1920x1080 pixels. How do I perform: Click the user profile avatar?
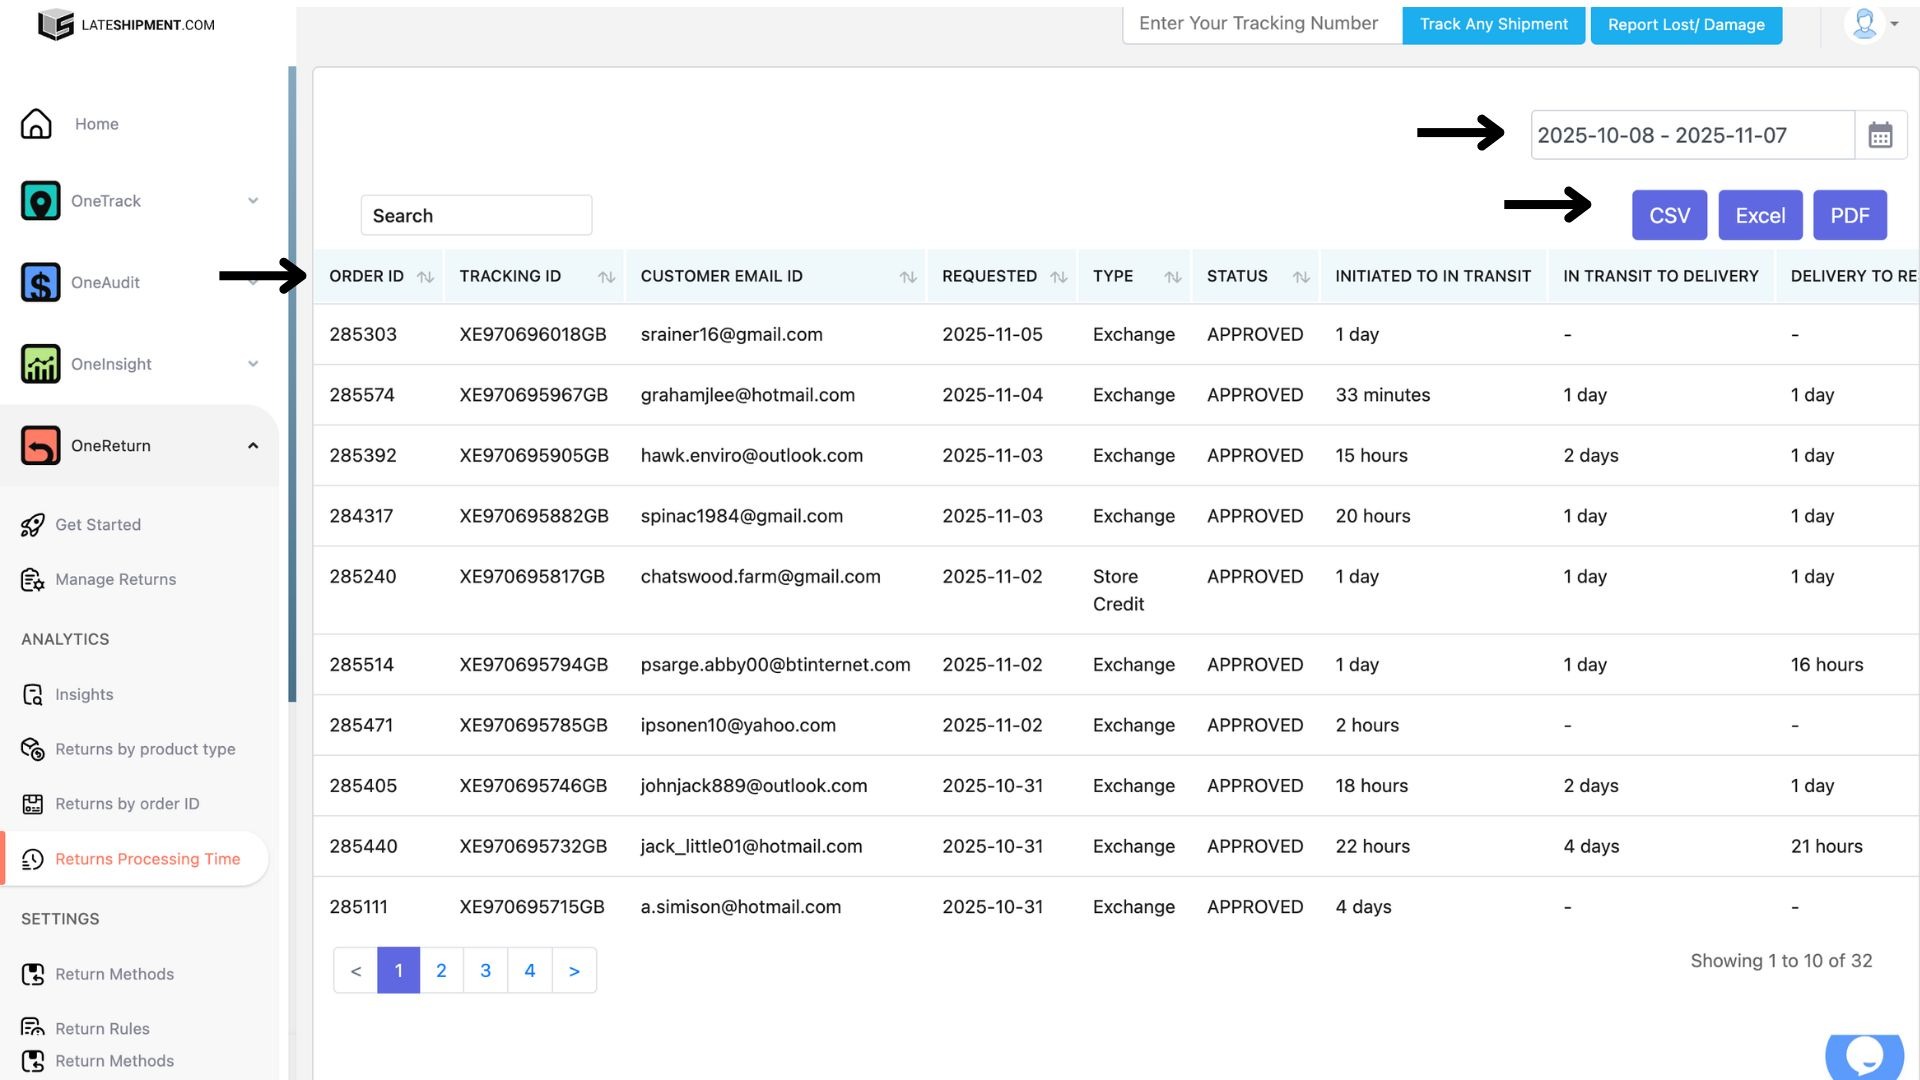tap(1864, 24)
